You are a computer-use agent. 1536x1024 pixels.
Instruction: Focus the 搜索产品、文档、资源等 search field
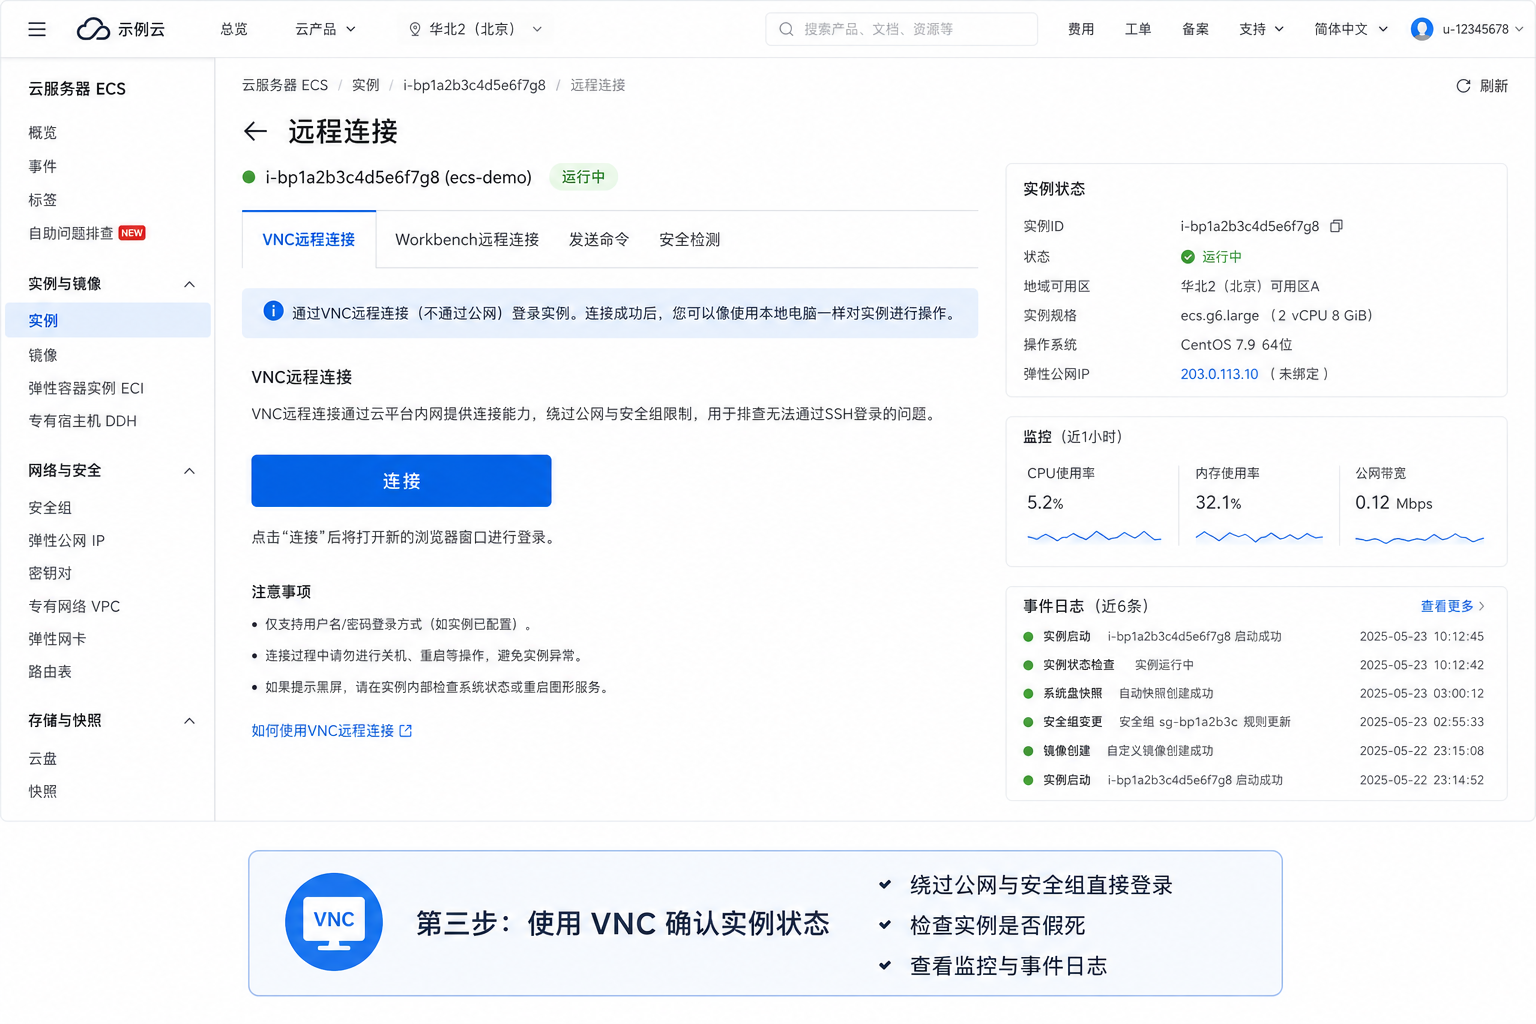pos(902,29)
